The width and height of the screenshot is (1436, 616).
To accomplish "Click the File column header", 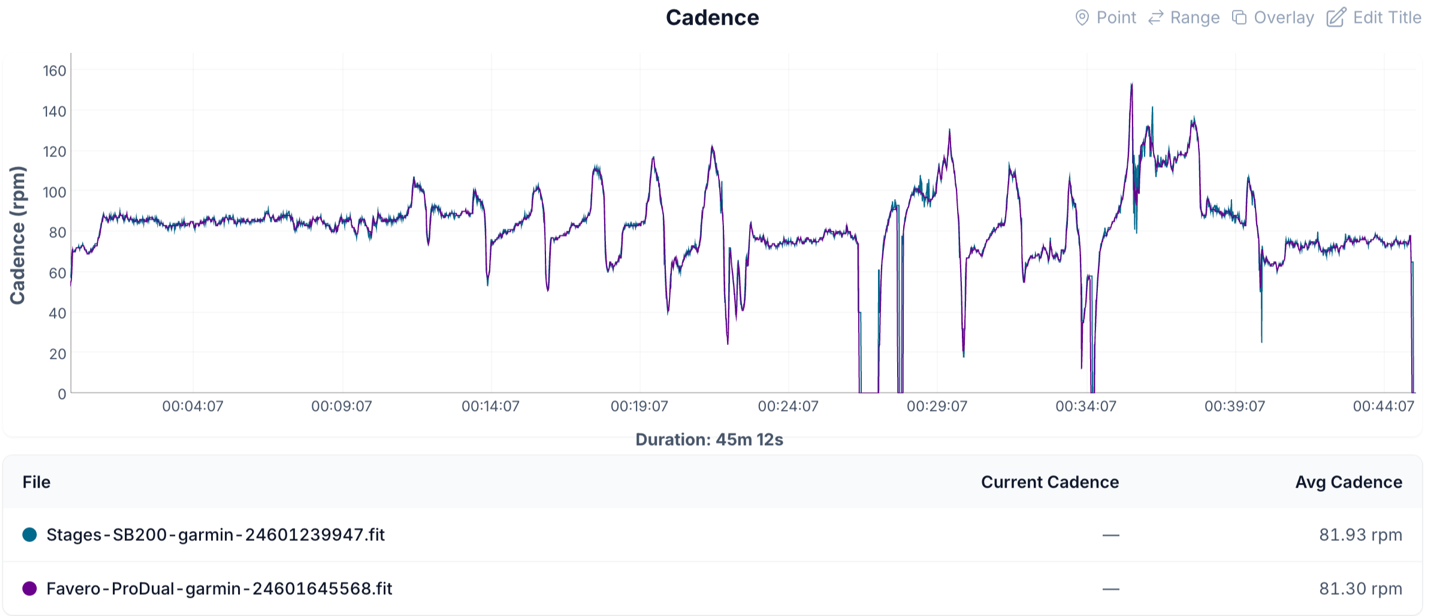I will tap(36, 482).
